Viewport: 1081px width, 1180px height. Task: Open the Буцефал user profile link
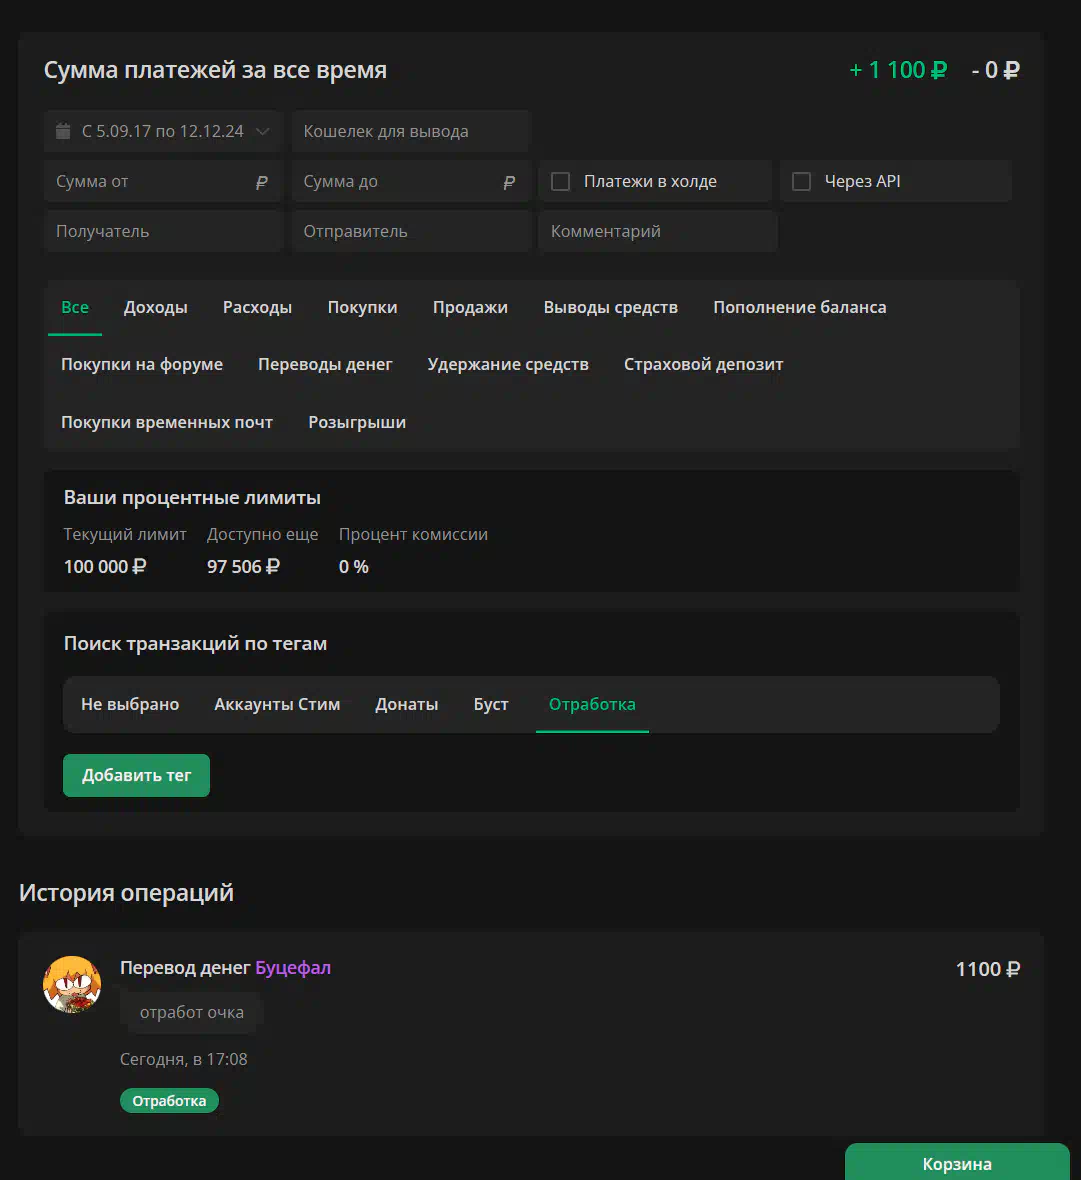(293, 968)
